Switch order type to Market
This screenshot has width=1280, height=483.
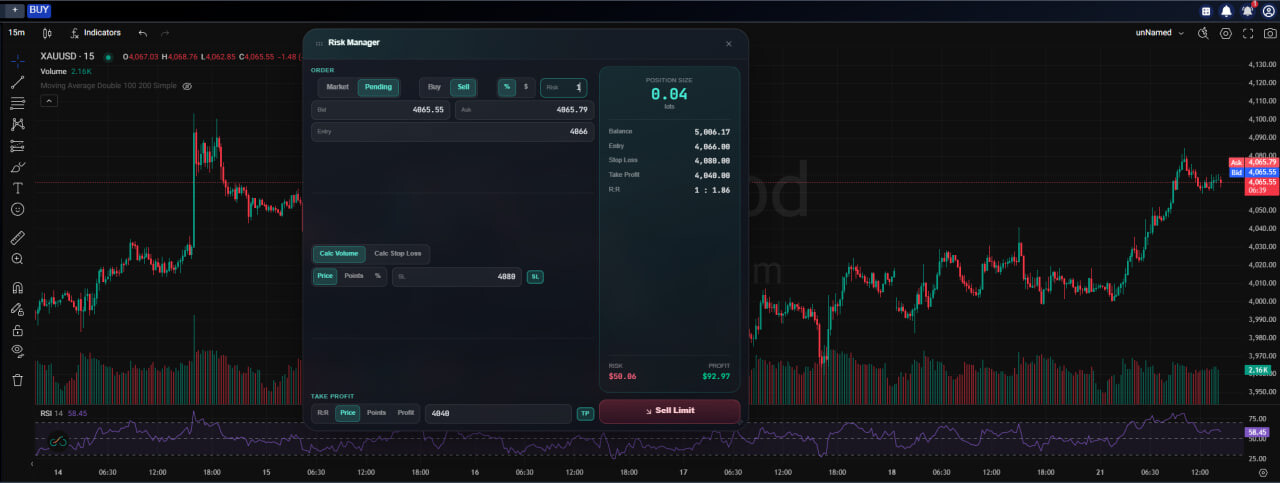(338, 87)
